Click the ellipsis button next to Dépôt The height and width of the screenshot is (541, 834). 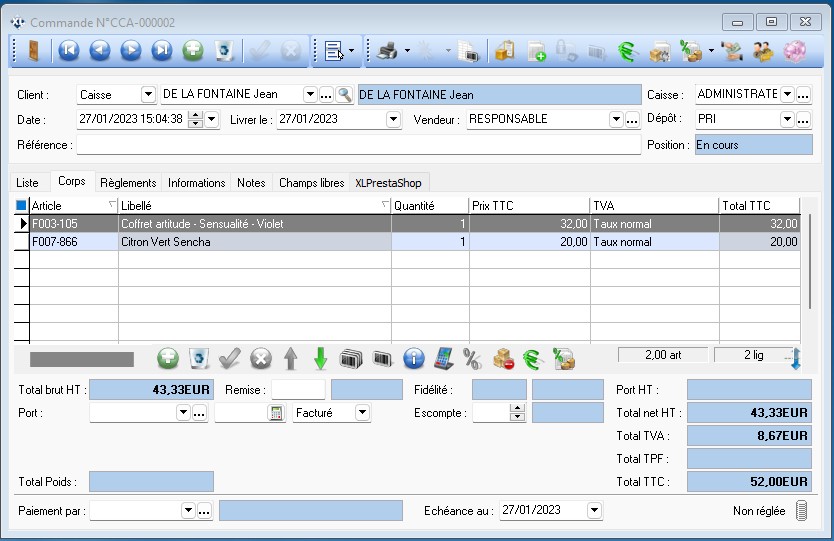[803, 119]
